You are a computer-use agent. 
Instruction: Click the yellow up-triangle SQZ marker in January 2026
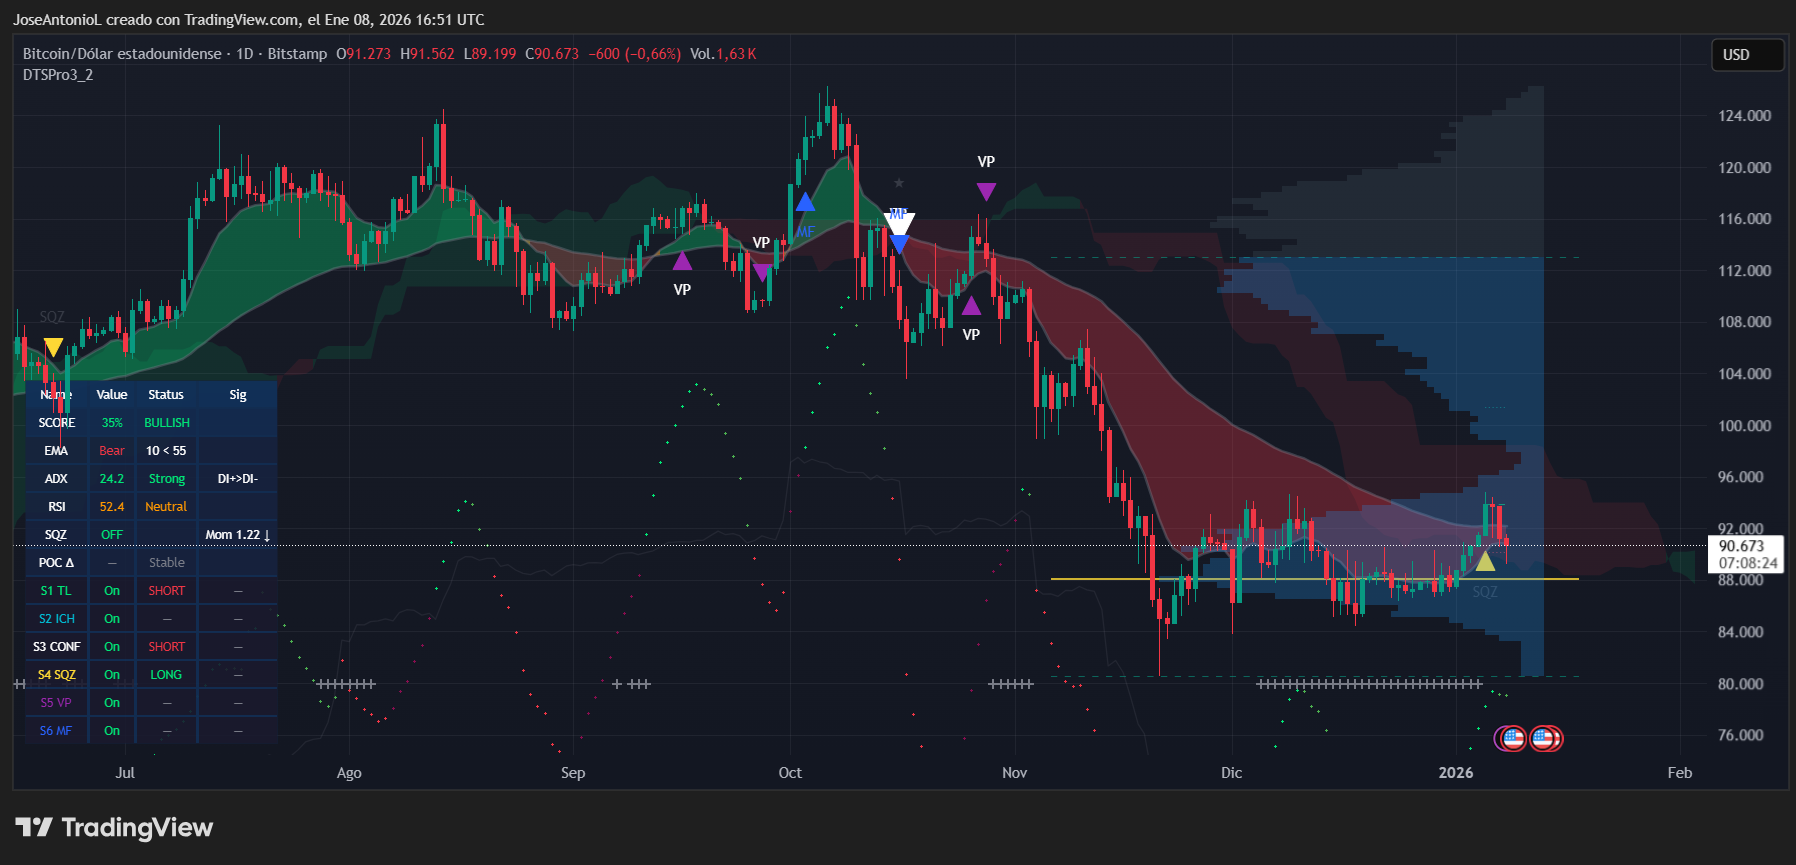click(1485, 561)
